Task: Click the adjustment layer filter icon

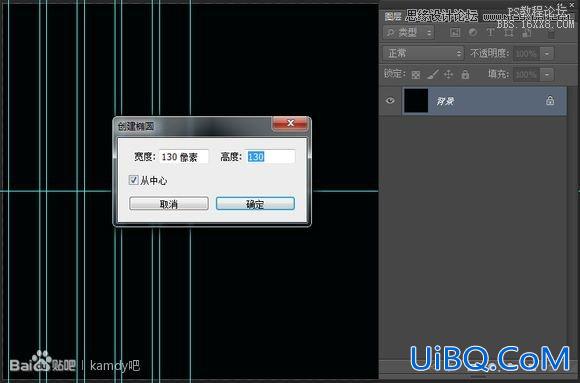Action: [473, 33]
